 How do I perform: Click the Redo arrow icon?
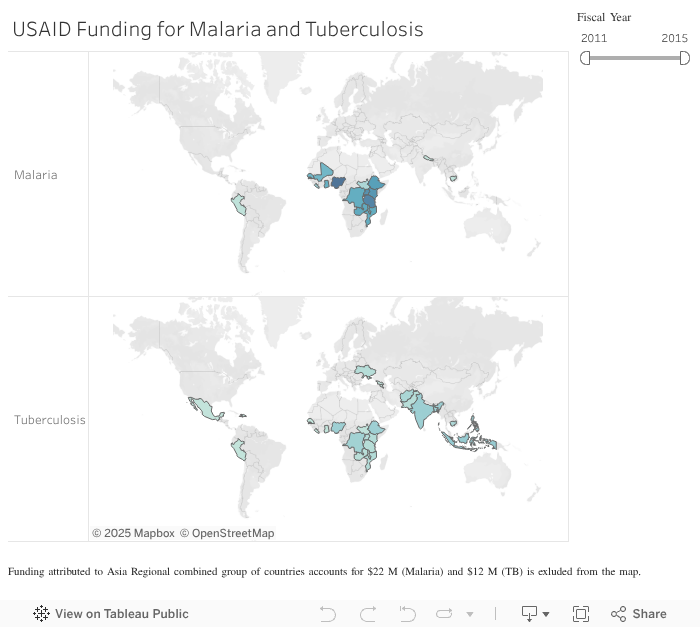tap(368, 613)
